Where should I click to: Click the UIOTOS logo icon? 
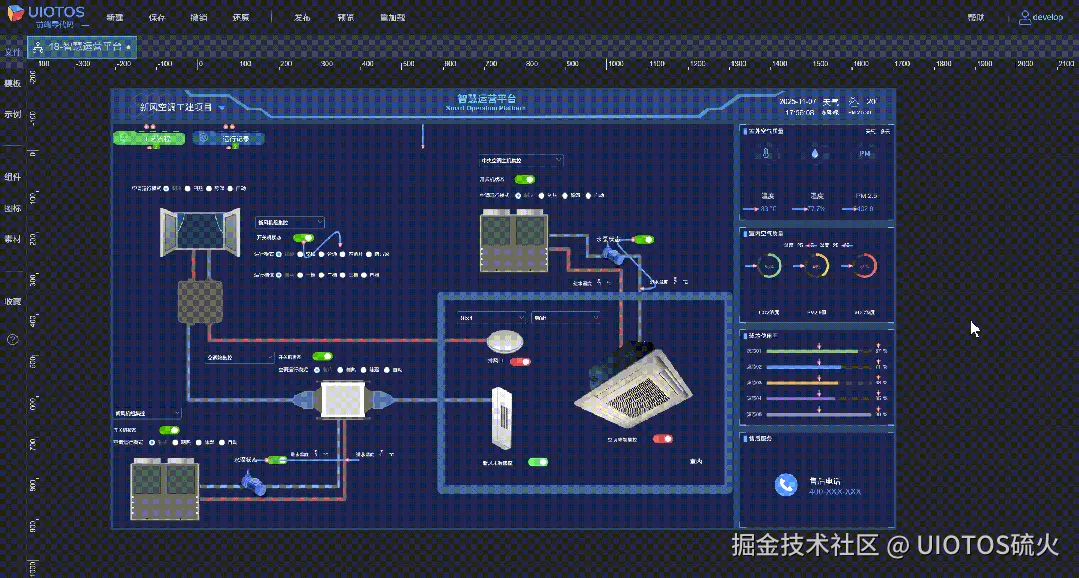coord(14,12)
